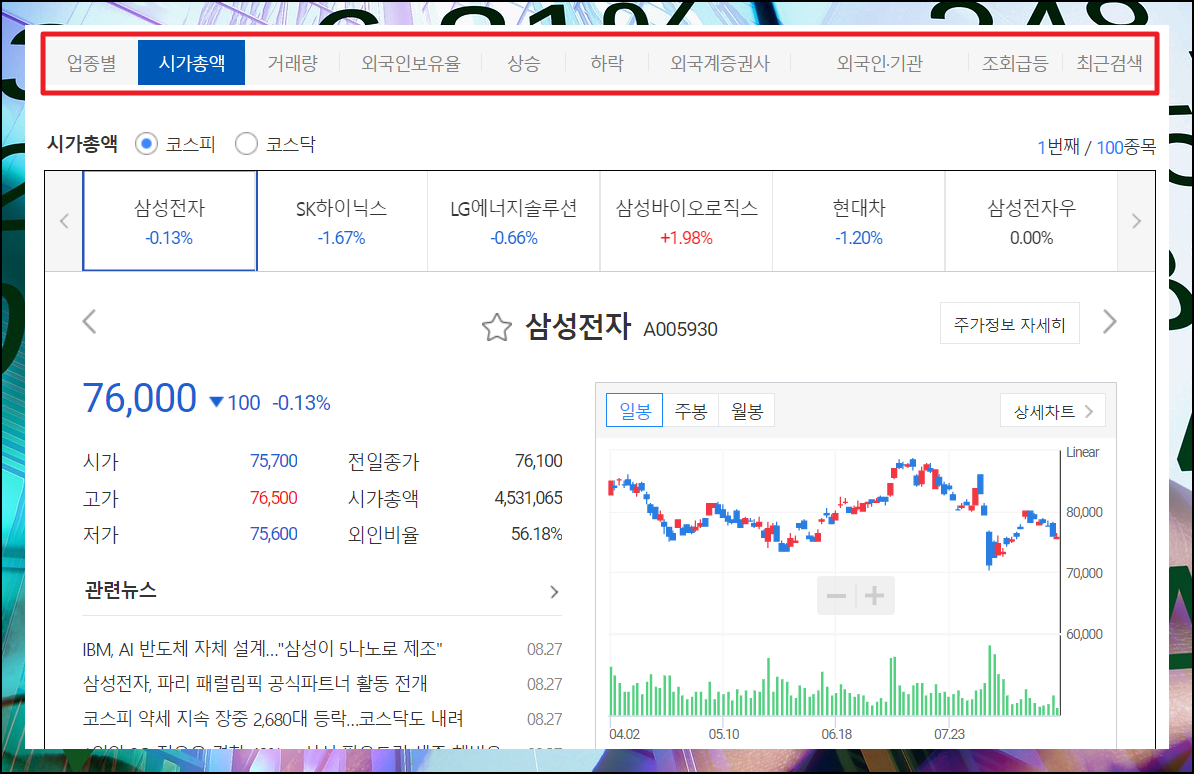Image resolution: width=1194 pixels, height=774 pixels.
Task: Open 주가정보 자세히 details
Action: [1010, 324]
